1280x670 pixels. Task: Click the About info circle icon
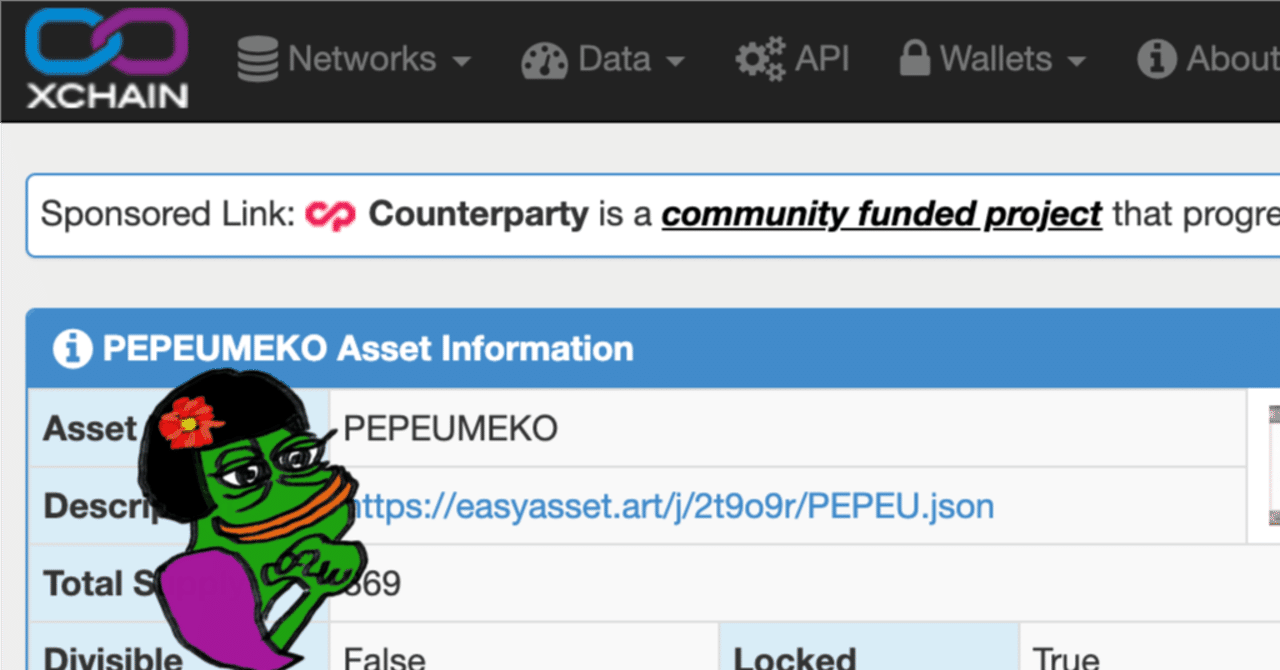(1156, 59)
